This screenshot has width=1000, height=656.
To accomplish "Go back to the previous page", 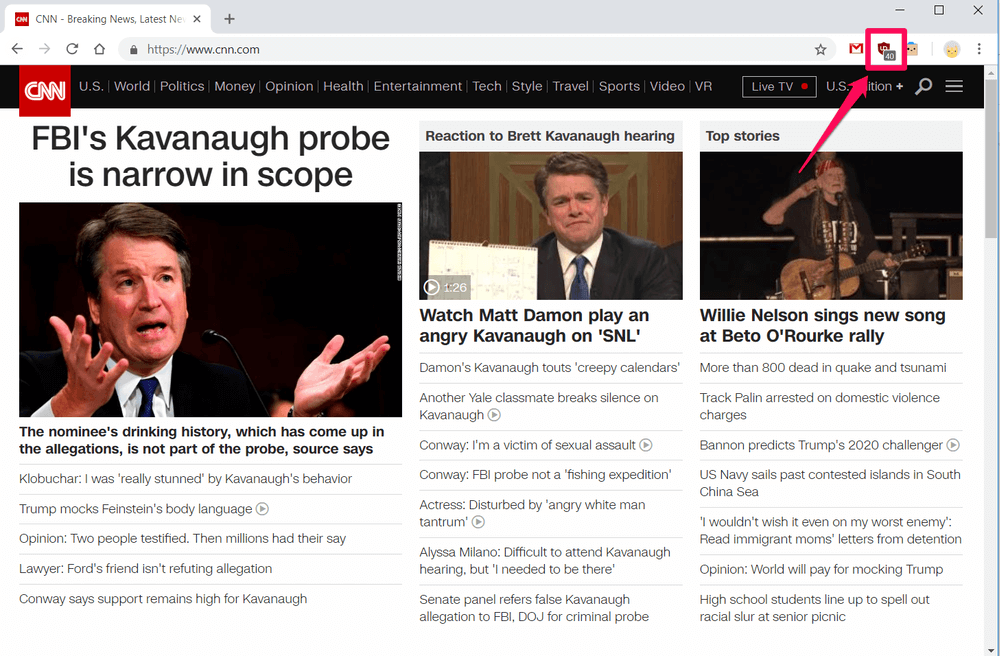I will 17,49.
